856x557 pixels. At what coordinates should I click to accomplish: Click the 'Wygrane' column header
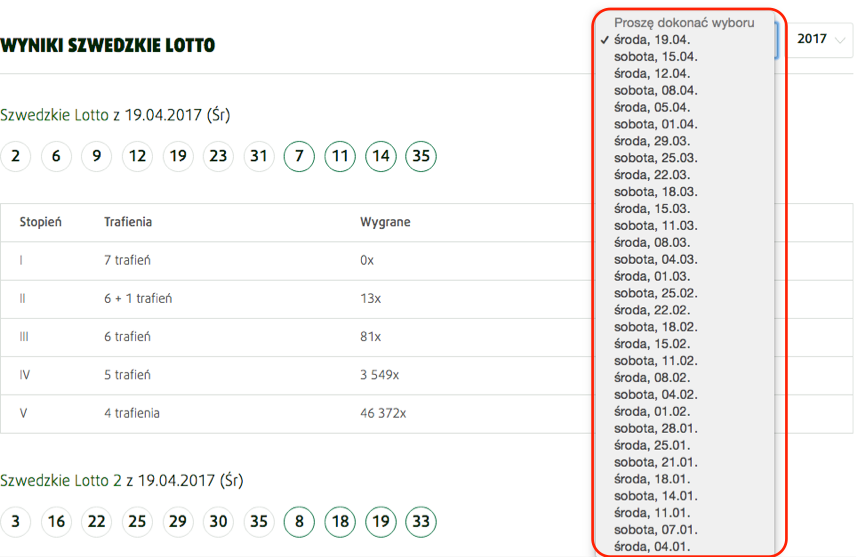tap(385, 222)
